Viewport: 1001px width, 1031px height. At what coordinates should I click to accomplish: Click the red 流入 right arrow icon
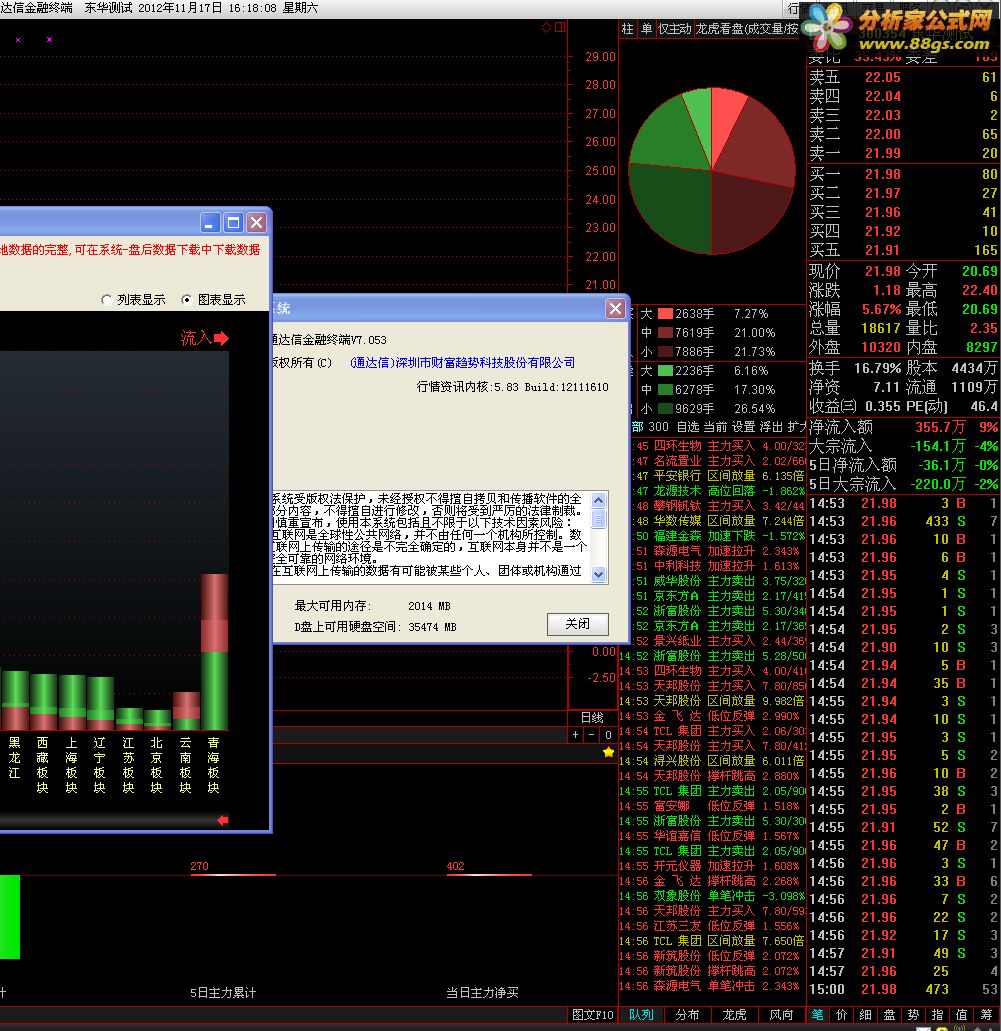tap(221, 338)
